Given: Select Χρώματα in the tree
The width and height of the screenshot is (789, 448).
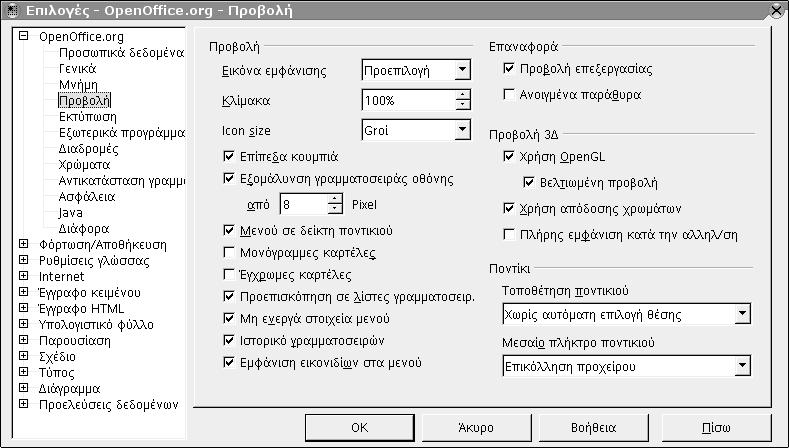Looking at the screenshot, I should pyautogui.click(x=84, y=165).
